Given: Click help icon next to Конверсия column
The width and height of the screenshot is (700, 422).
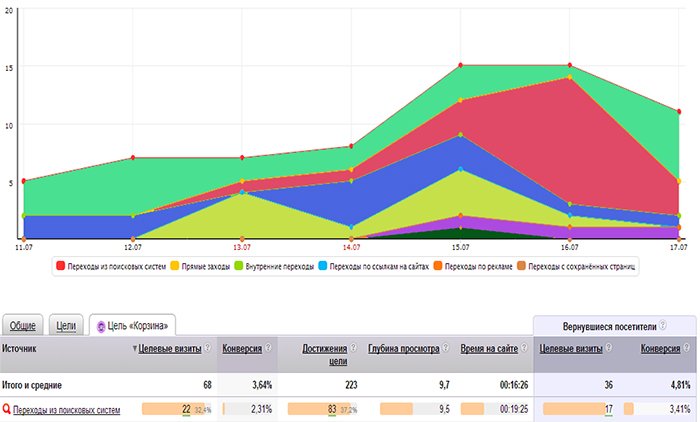Looking at the screenshot, I should 269,349.
